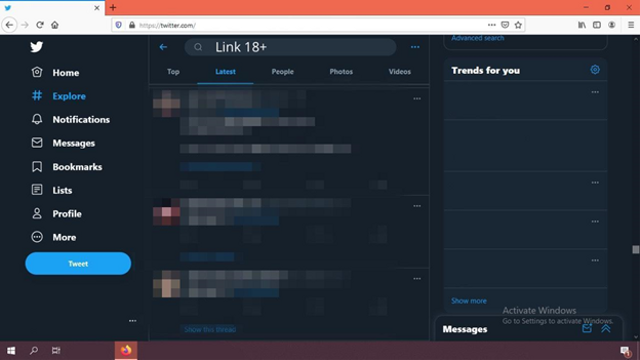Click the Link 18+ search field
640x360 pixels.
pyautogui.click(x=290, y=47)
